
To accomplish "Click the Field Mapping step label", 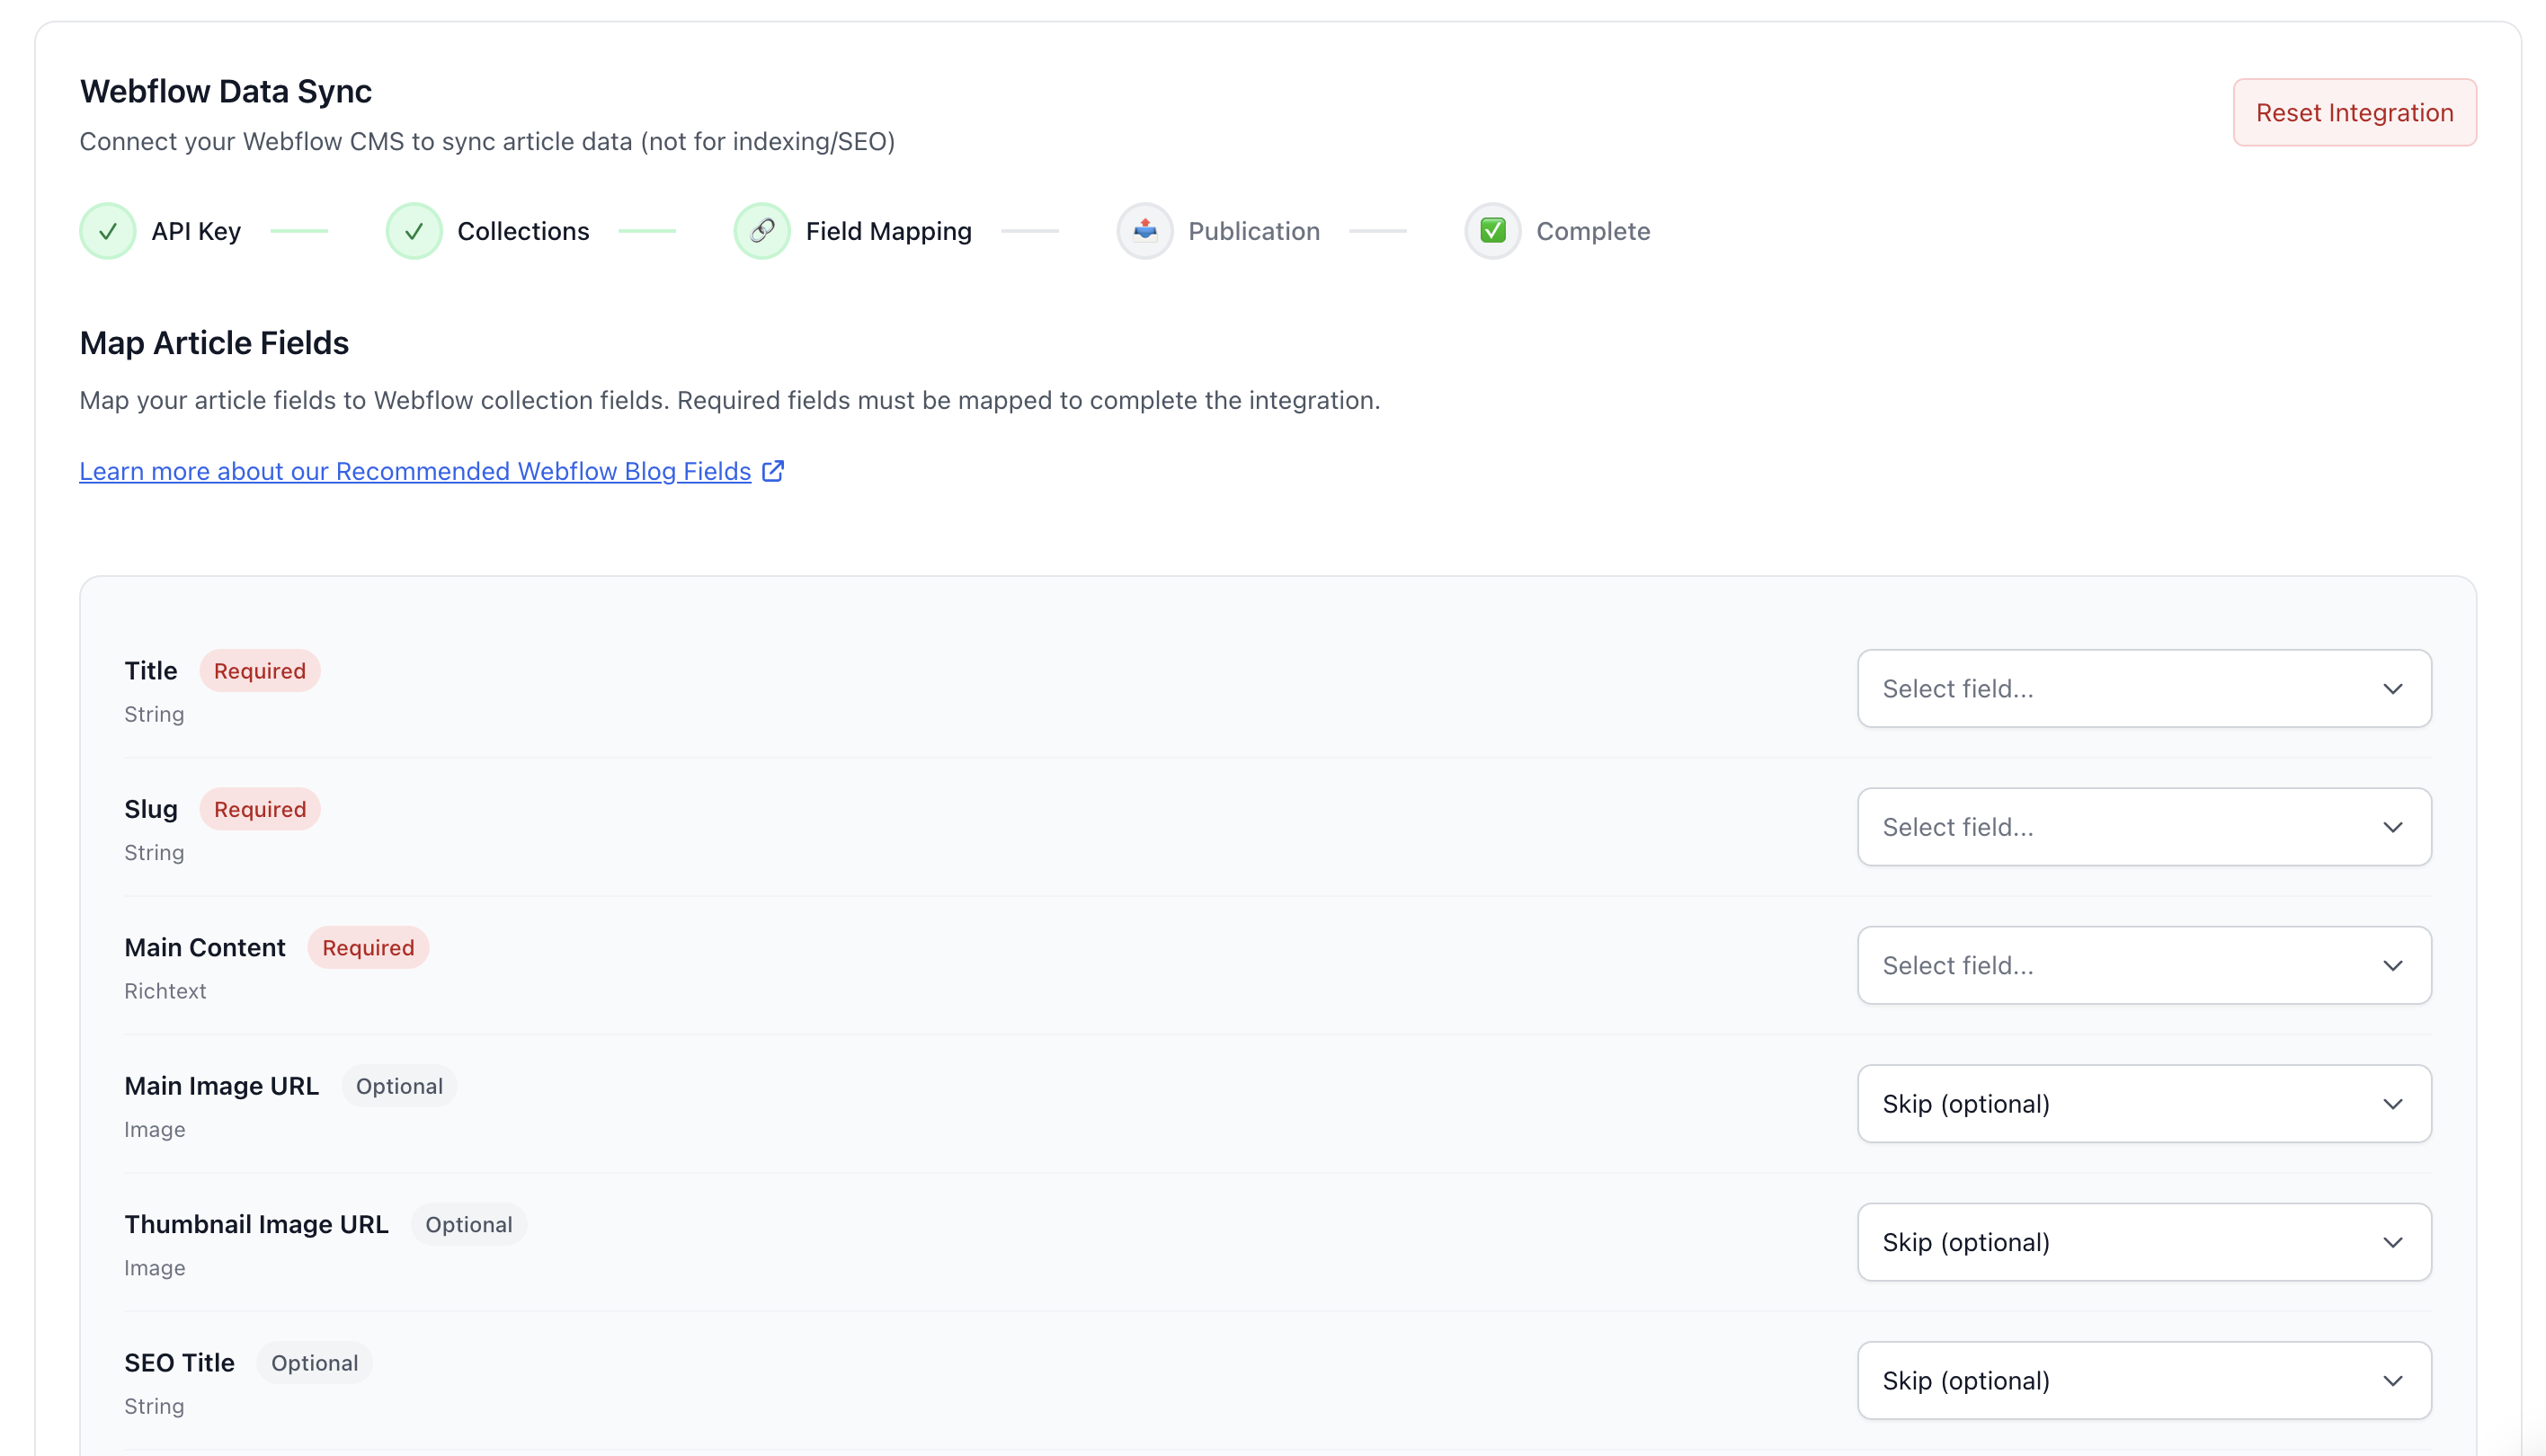I will pos(888,230).
